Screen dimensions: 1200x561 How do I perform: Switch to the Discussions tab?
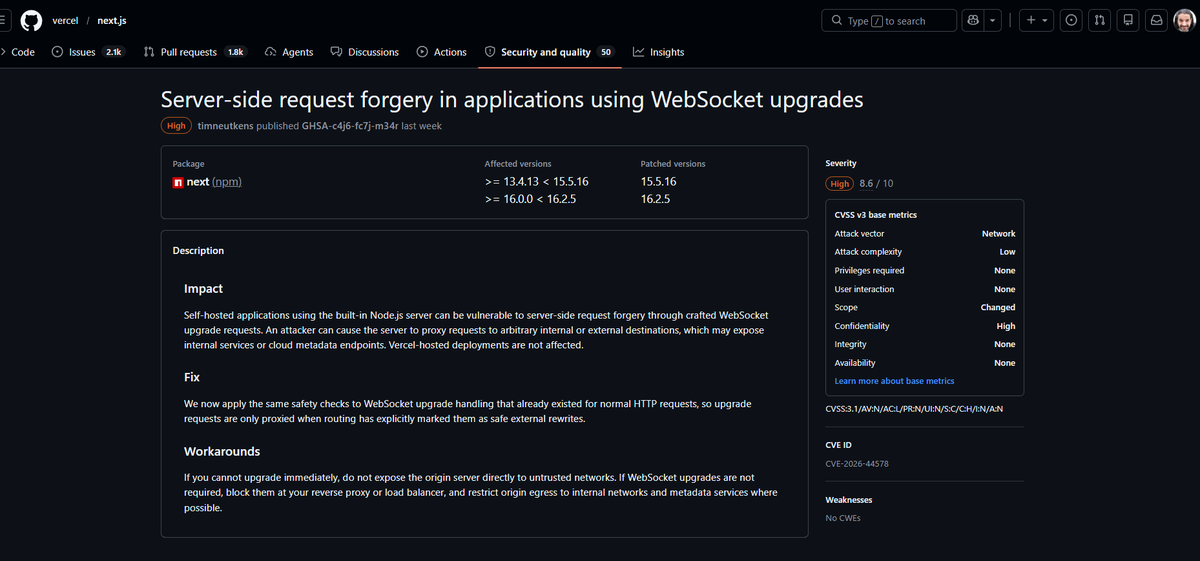pos(365,52)
